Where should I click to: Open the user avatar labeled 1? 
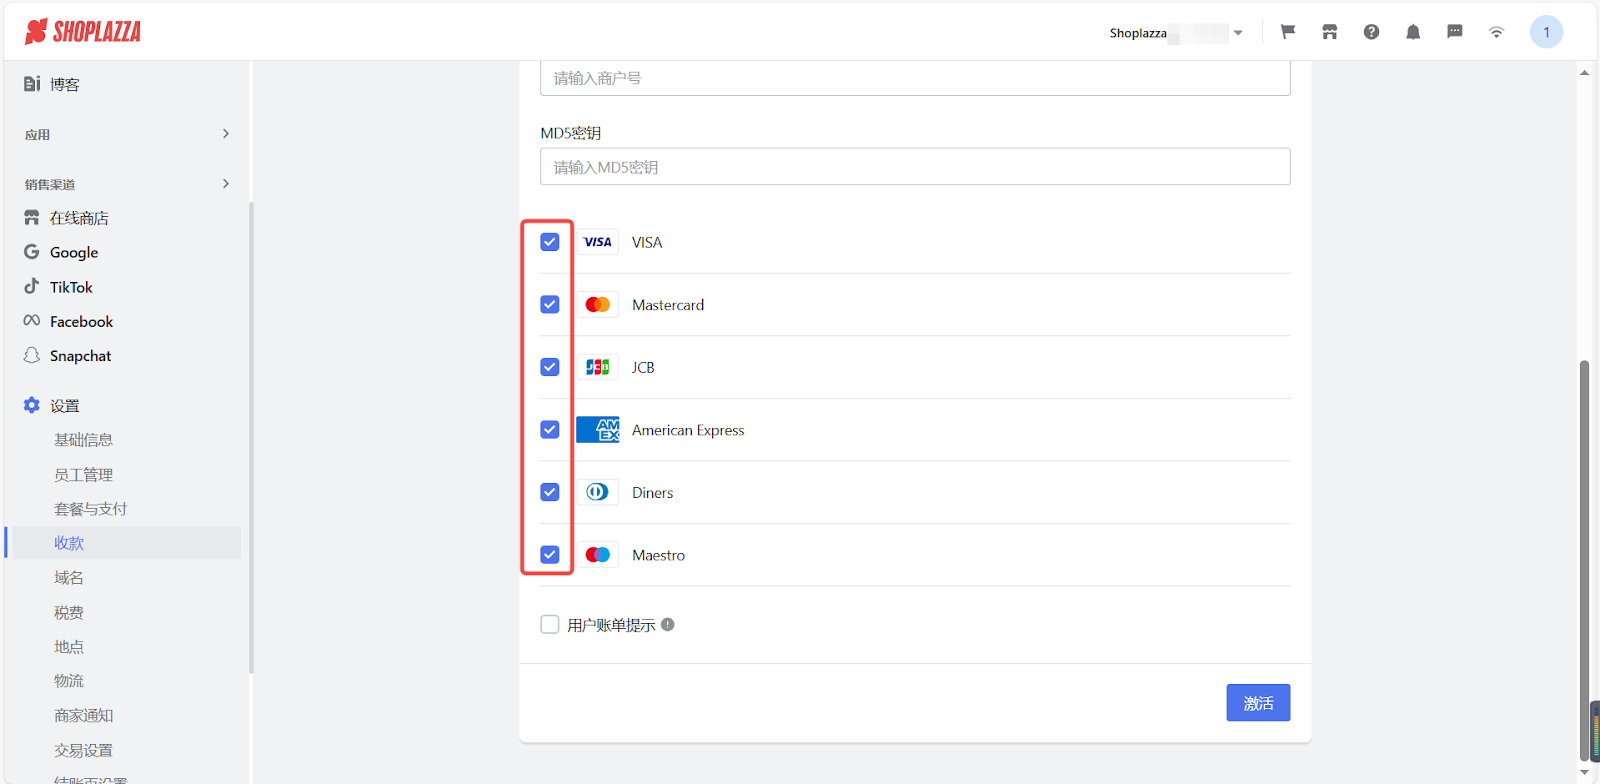(1546, 32)
